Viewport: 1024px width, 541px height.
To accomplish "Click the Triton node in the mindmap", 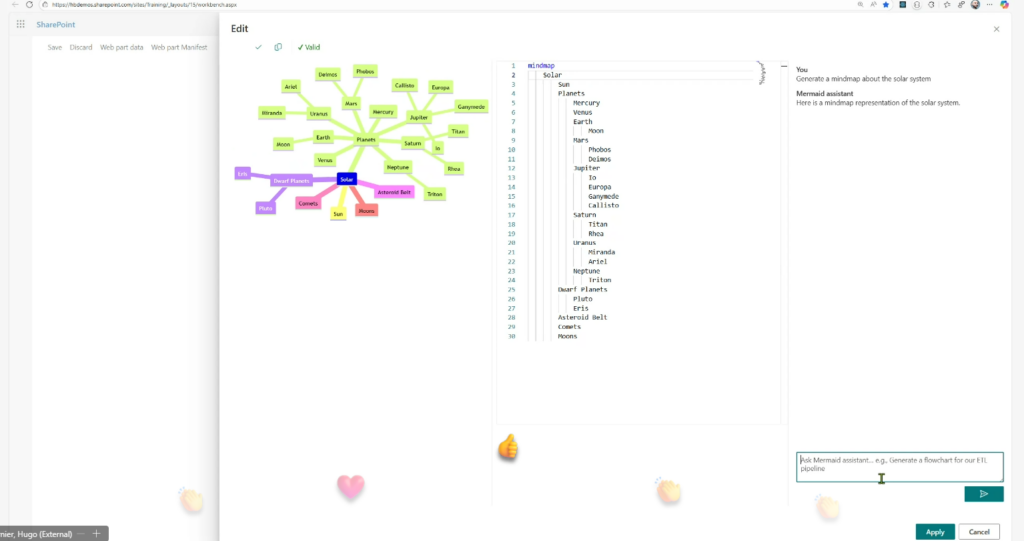I will coord(435,194).
